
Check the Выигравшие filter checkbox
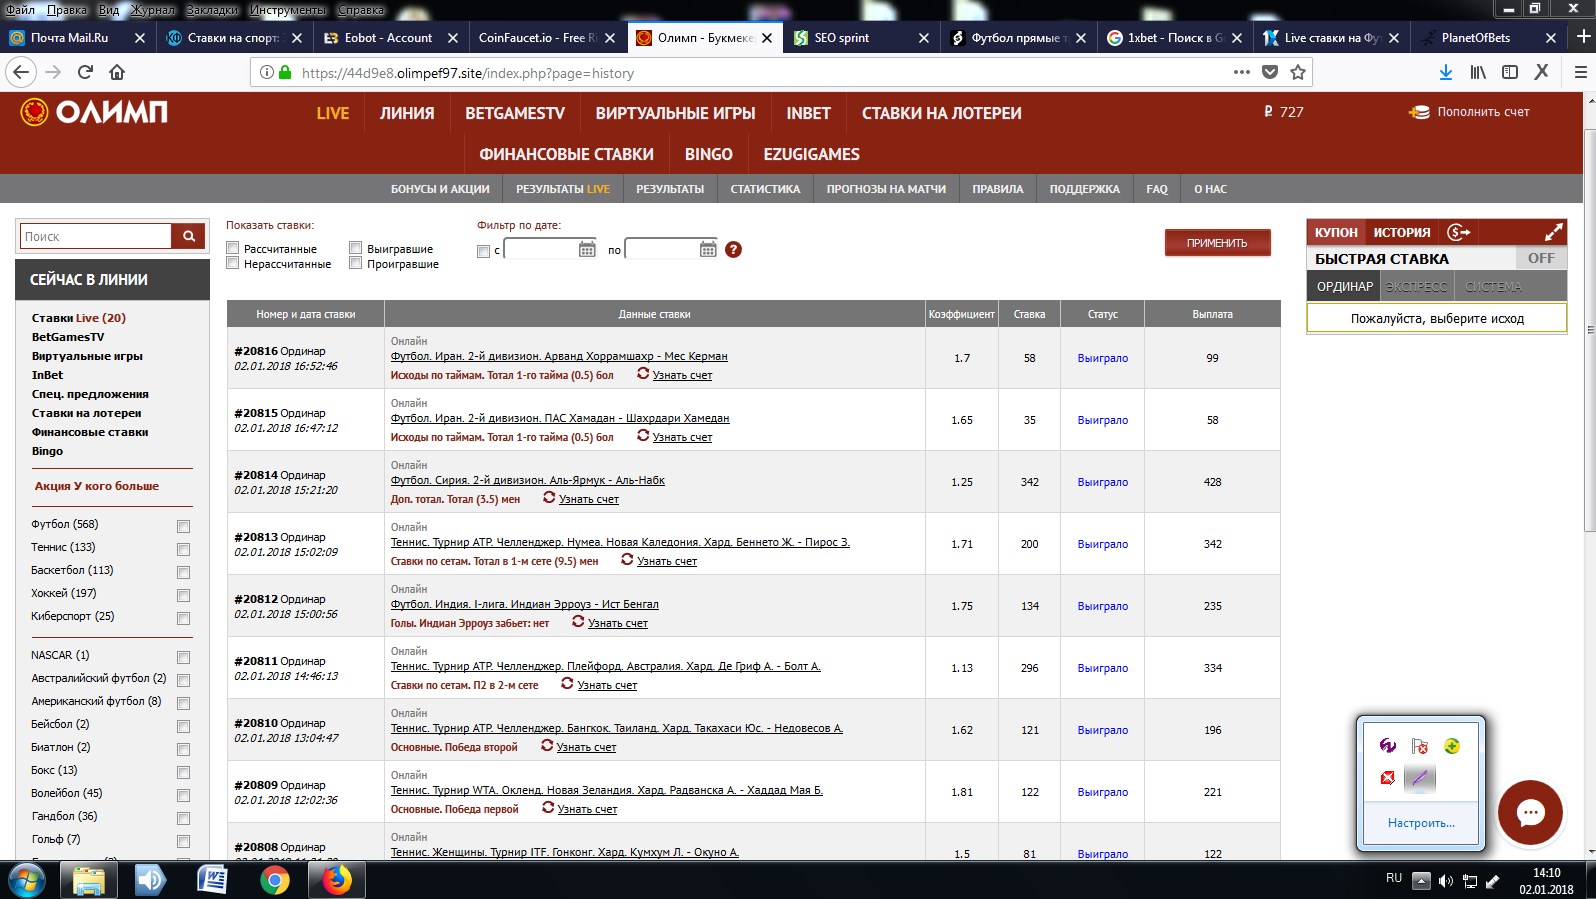[355, 248]
